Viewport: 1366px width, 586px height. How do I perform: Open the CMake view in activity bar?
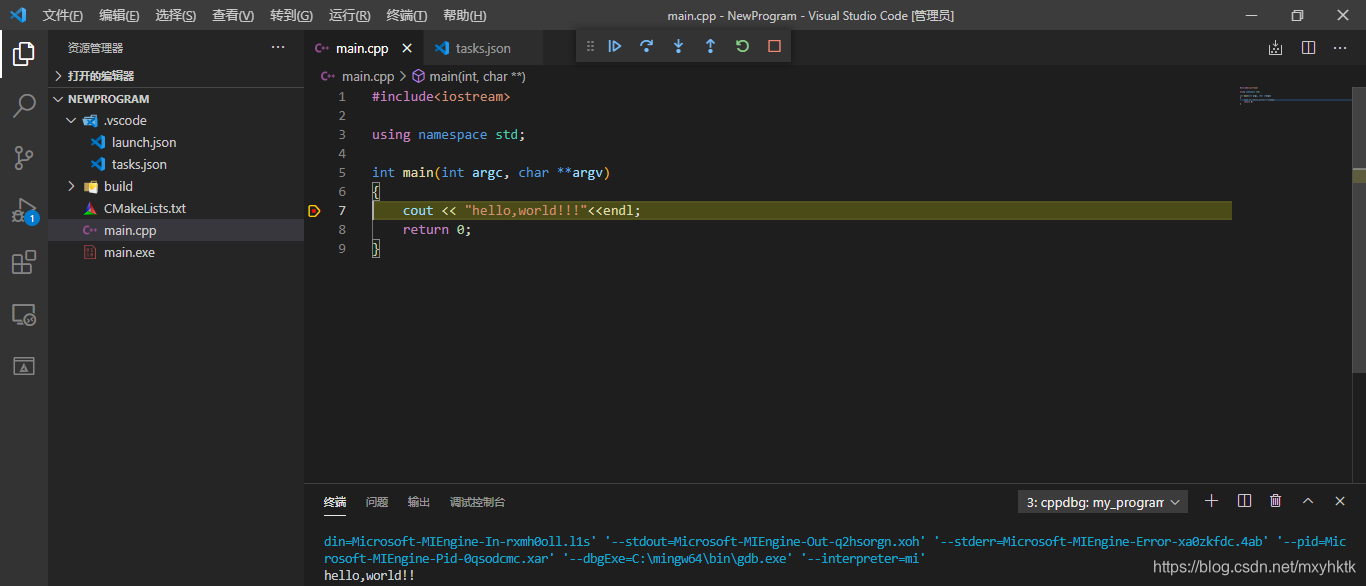(x=24, y=366)
